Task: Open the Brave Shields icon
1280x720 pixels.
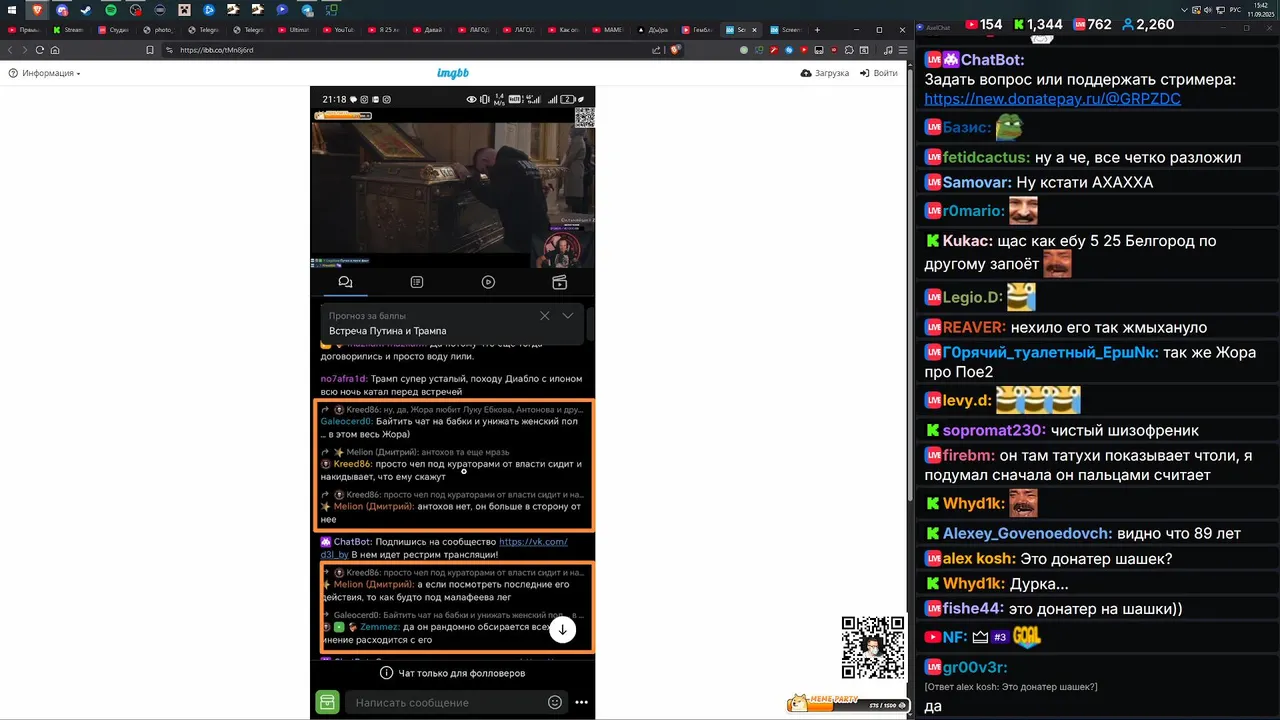Action: [676, 49]
